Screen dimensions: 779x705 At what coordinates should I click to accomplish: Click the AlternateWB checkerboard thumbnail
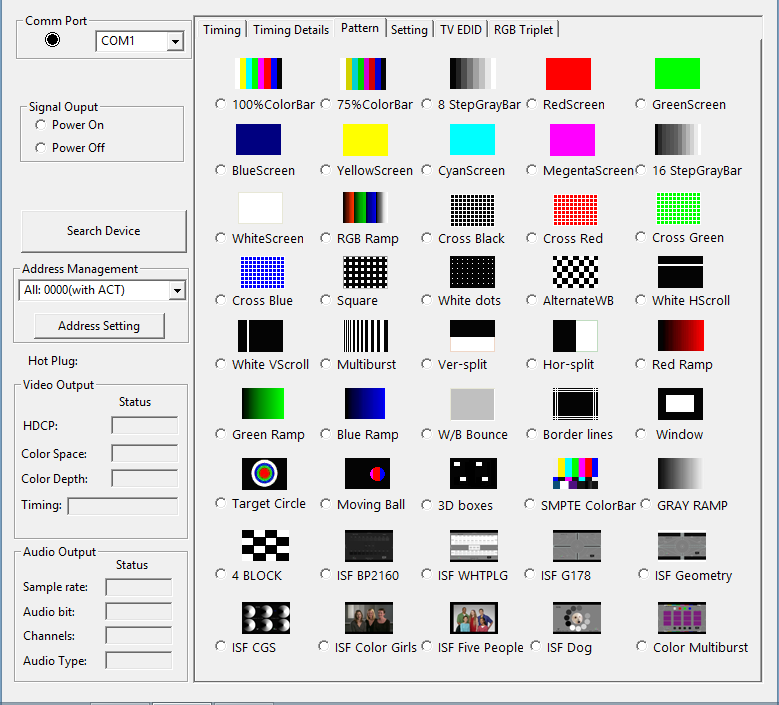(x=575, y=271)
